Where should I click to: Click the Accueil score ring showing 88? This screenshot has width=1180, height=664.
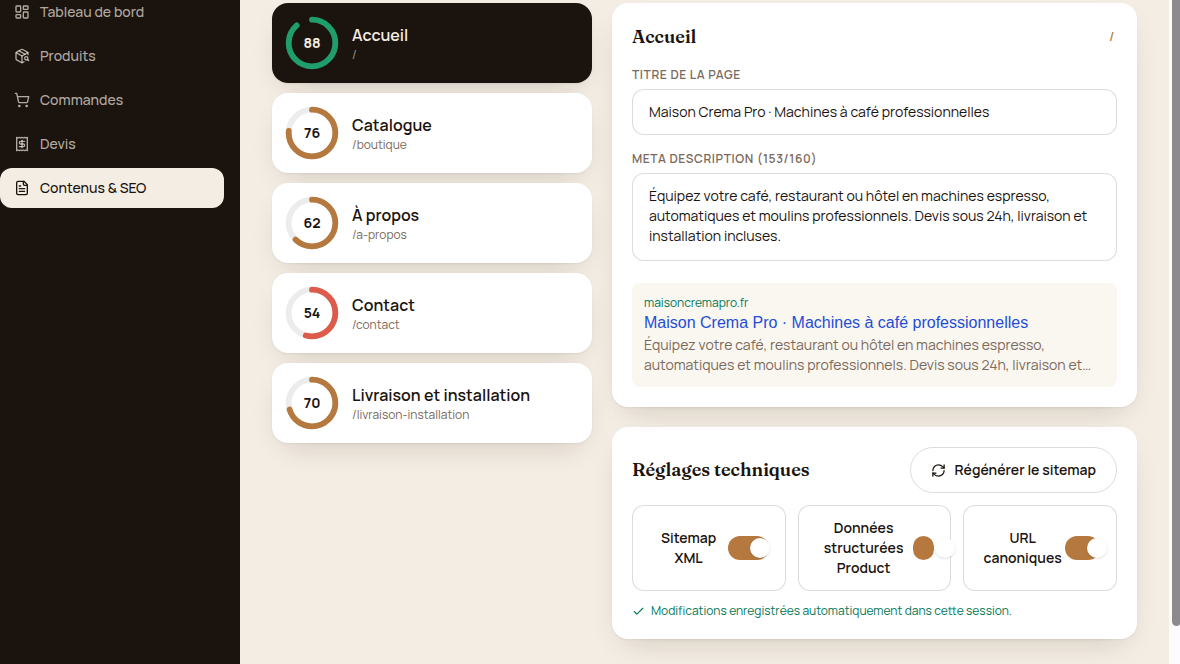pyautogui.click(x=312, y=43)
